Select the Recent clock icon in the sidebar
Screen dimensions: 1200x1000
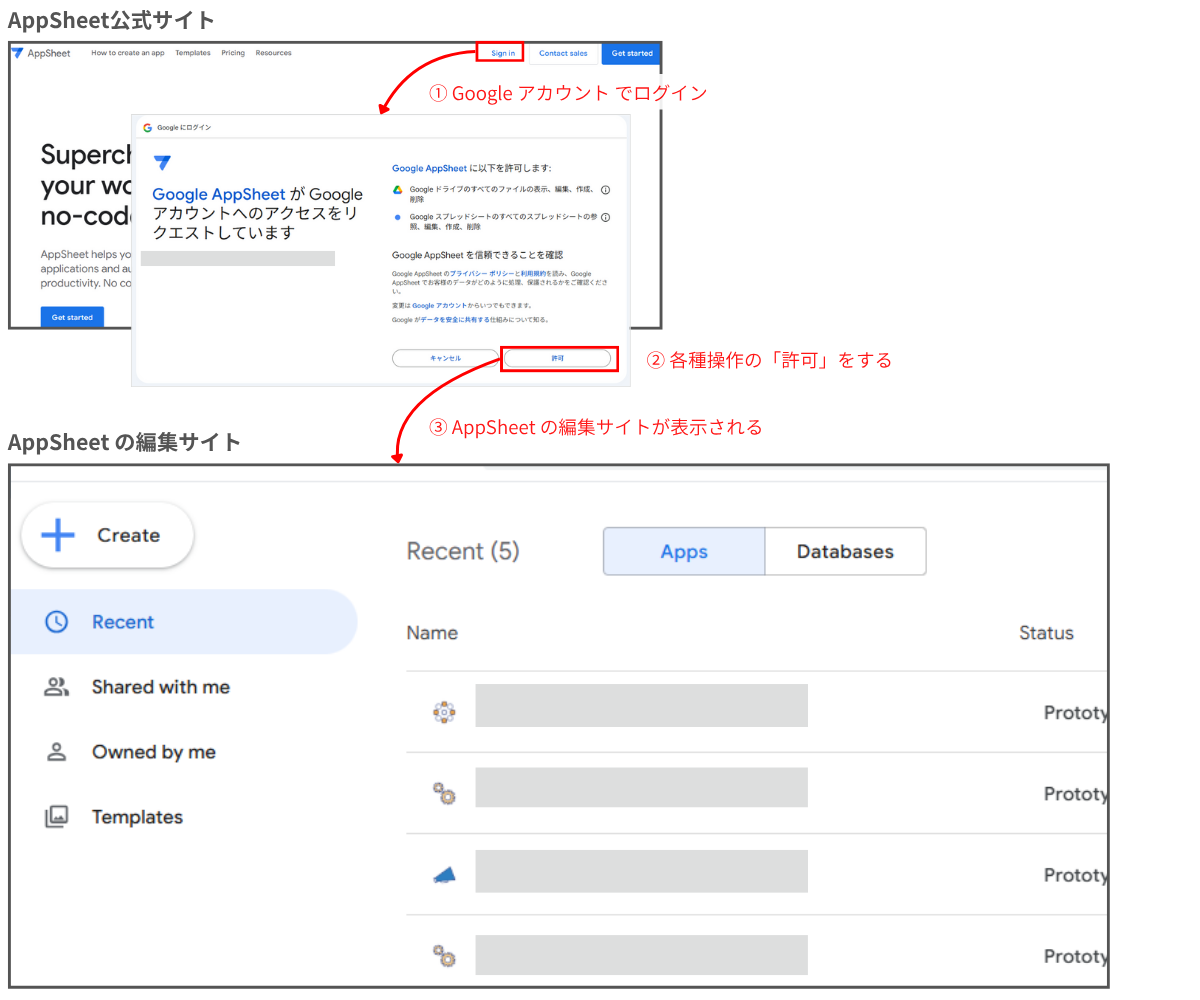(55, 622)
